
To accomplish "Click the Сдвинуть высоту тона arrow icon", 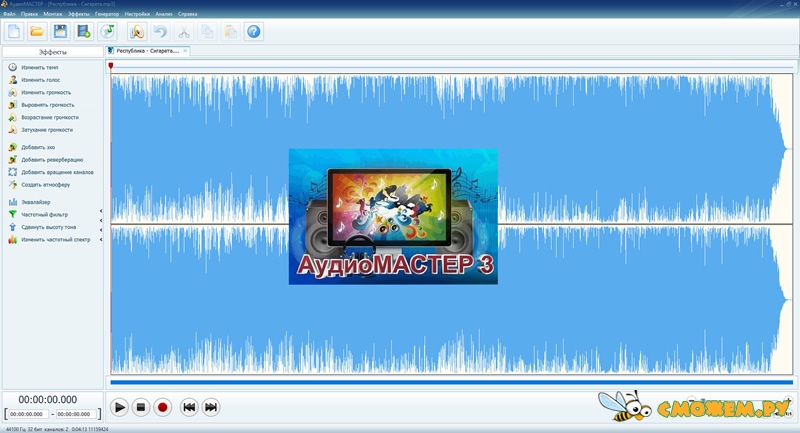I will coord(13,227).
